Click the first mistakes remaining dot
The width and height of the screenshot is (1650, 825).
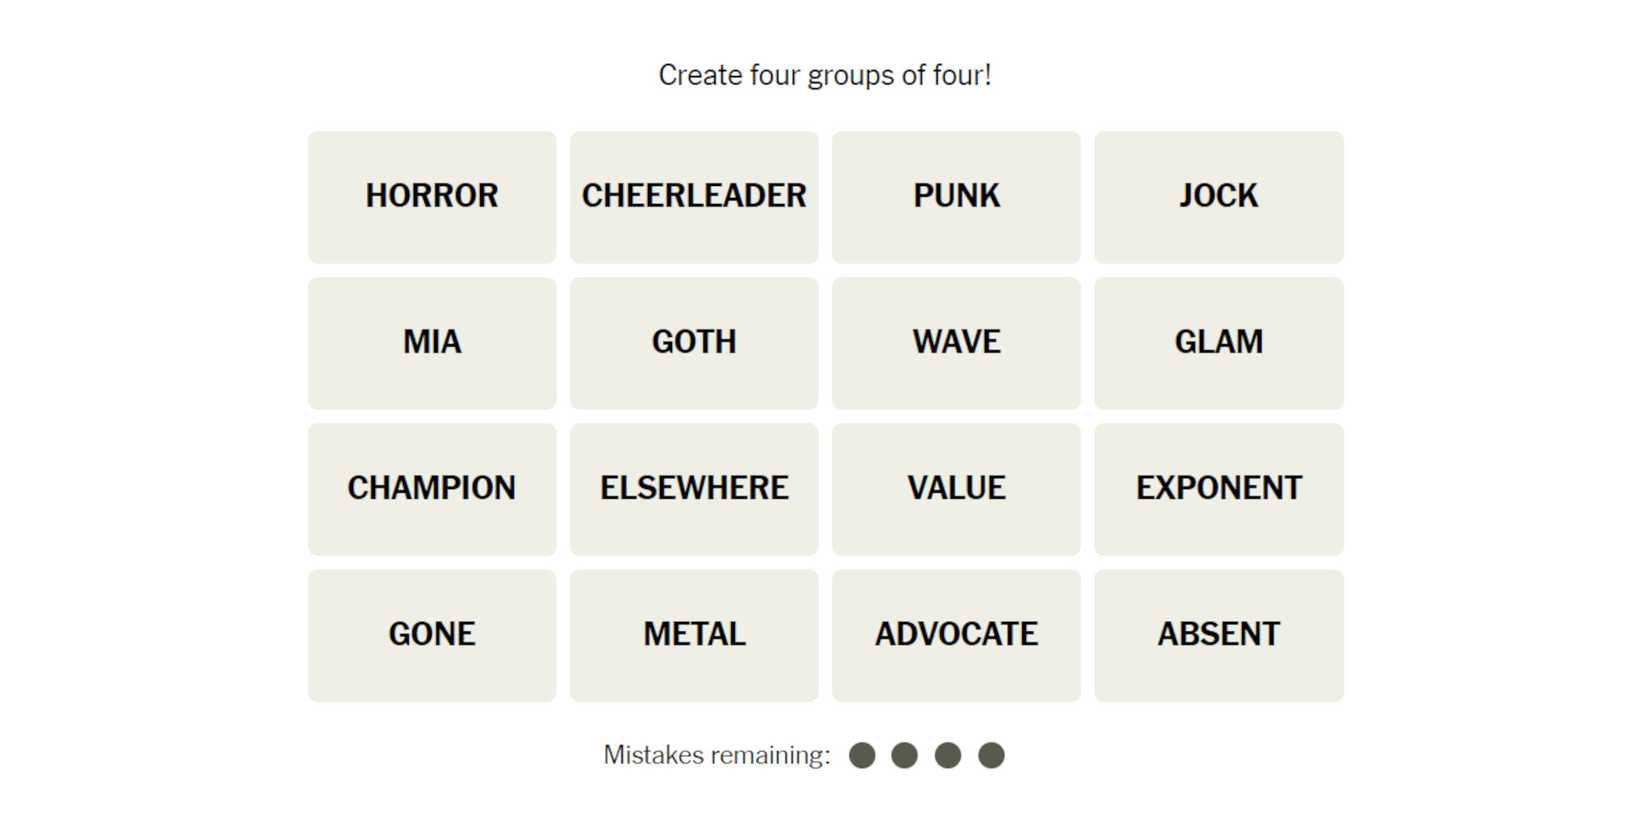tap(862, 756)
